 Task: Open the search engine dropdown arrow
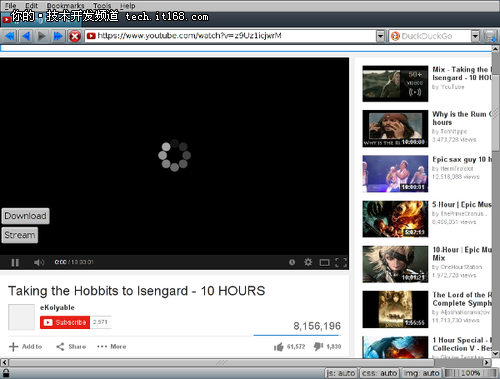click(x=476, y=36)
